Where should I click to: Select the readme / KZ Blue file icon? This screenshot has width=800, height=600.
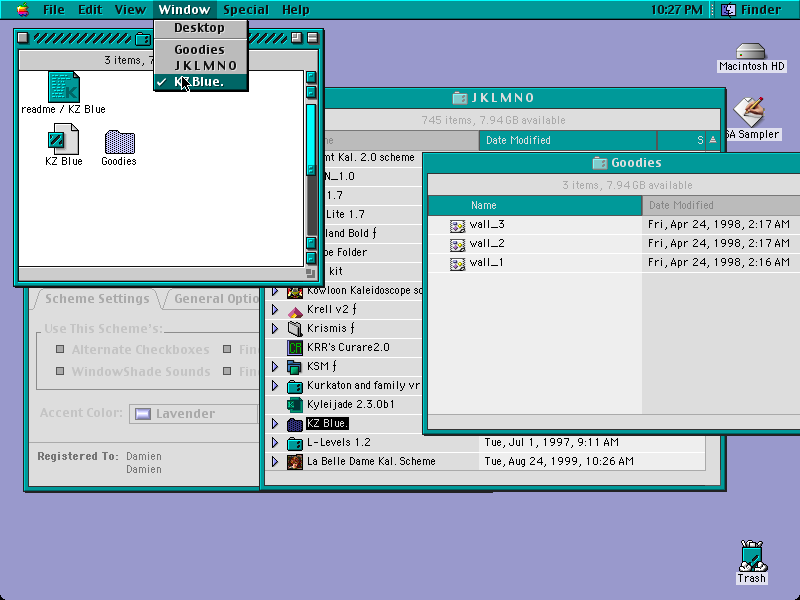[64, 87]
